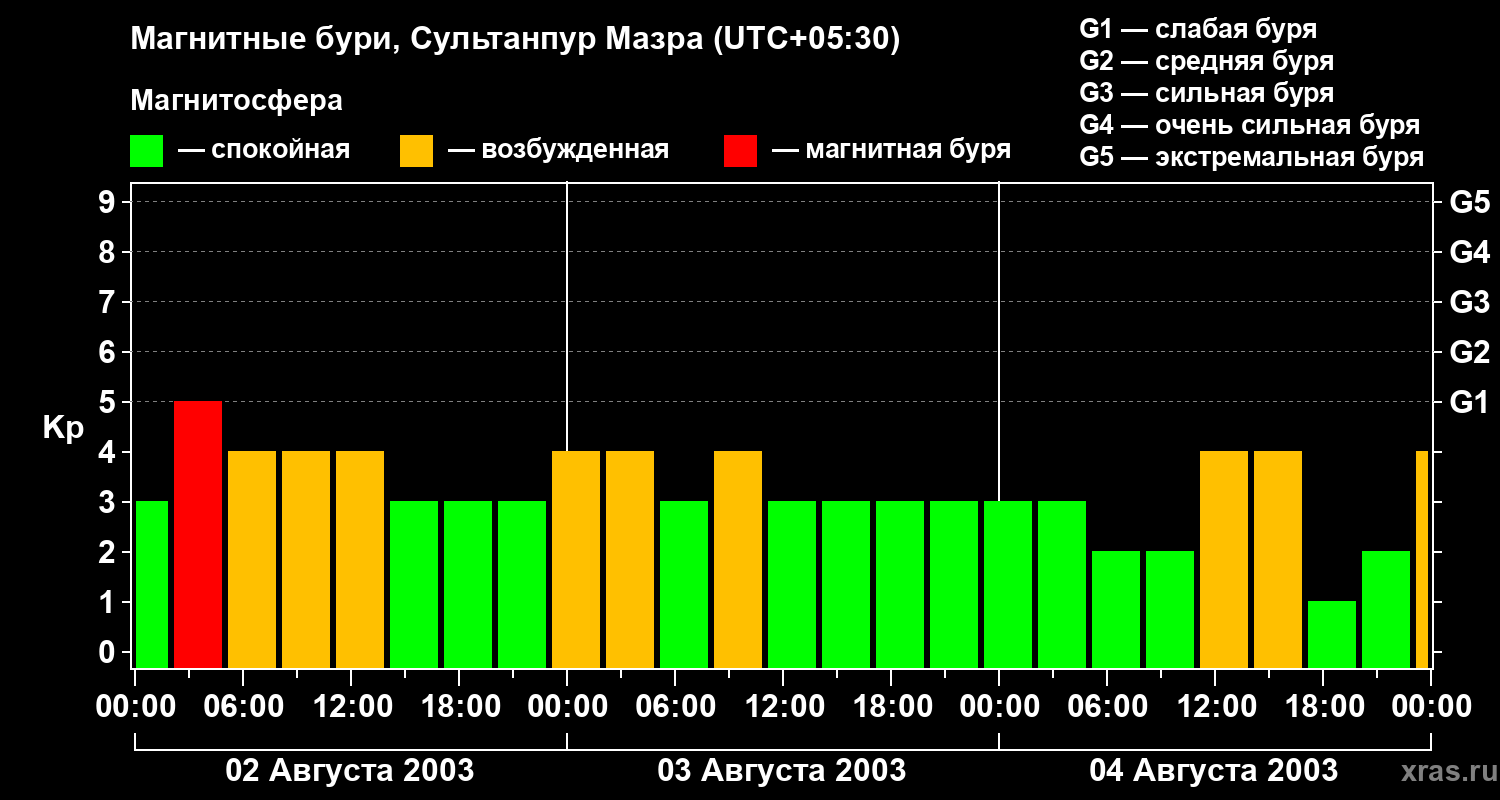Click the '18:00' time label above 02 Августа
This screenshot has height=800, width=1500.
(459, 707)
